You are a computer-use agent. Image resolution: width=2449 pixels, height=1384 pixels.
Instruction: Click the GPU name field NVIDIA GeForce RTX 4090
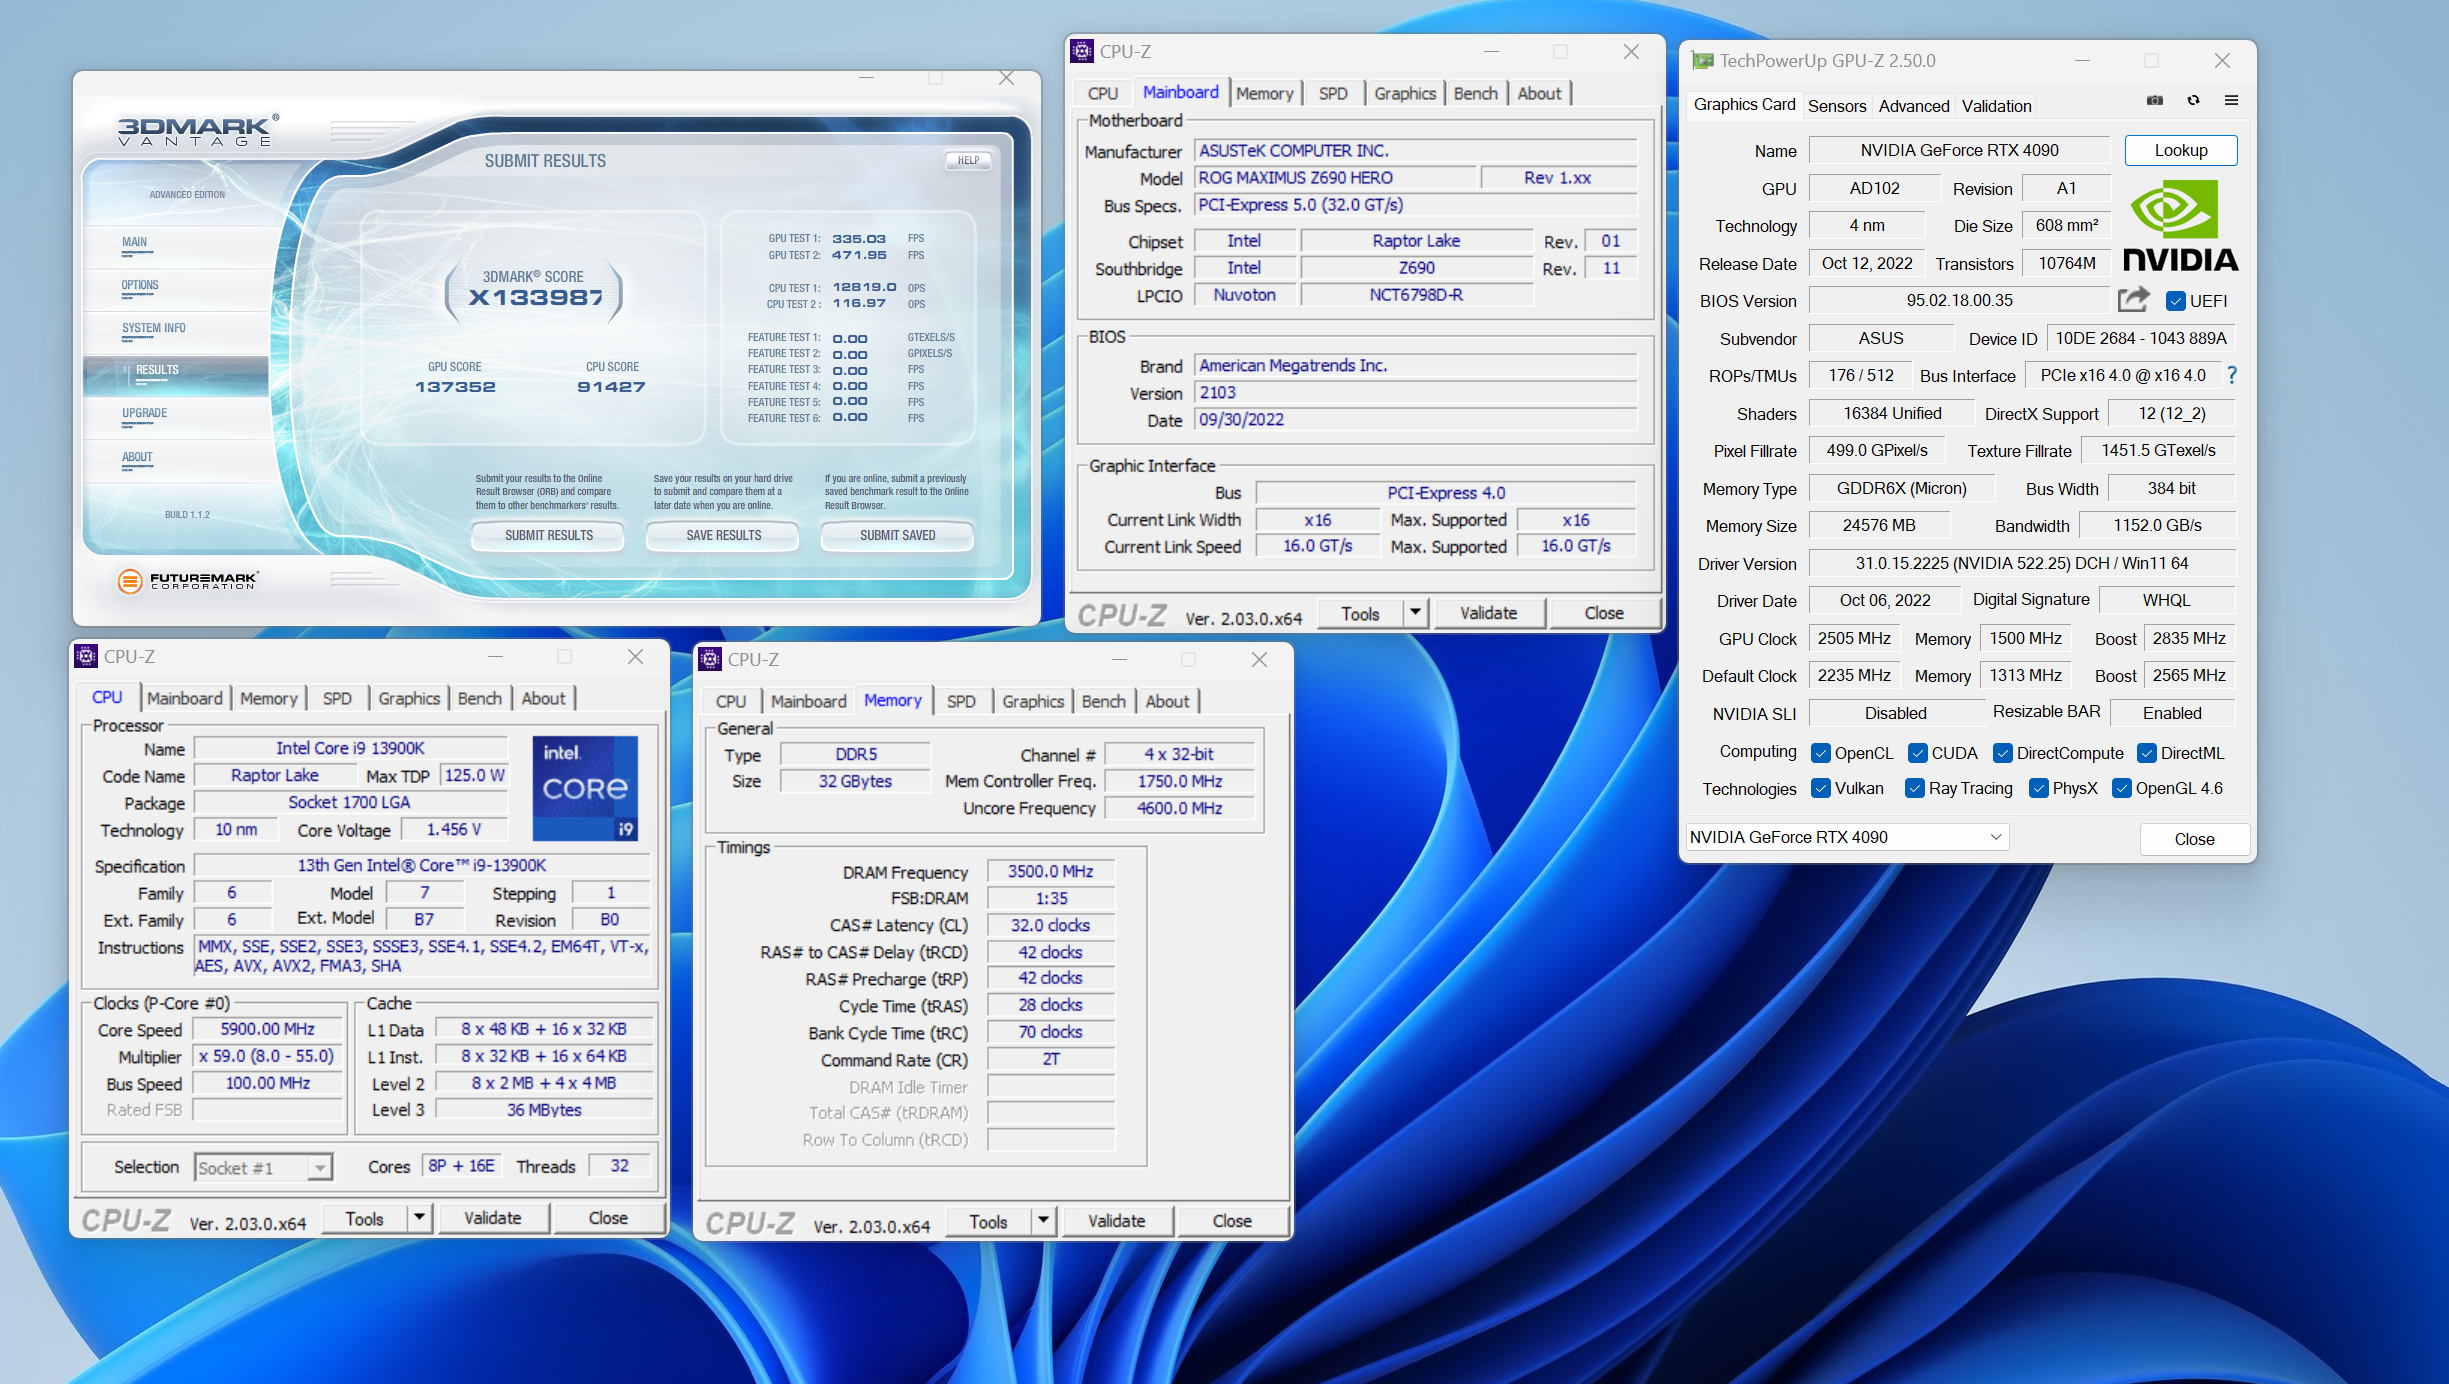click(1959, 150)
